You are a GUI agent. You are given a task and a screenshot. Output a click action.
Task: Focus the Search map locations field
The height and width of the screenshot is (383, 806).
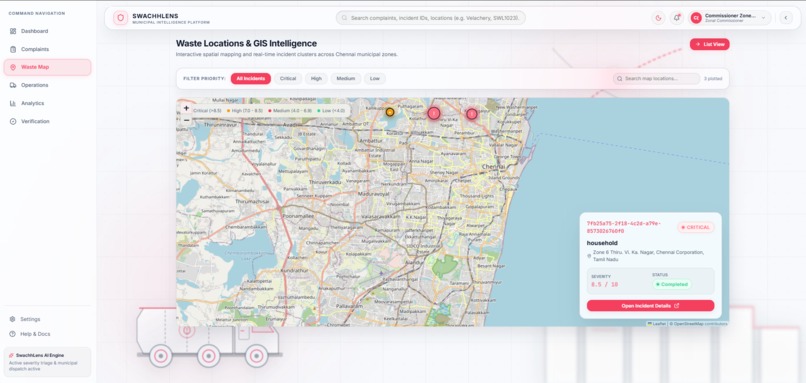pos(656,79)
